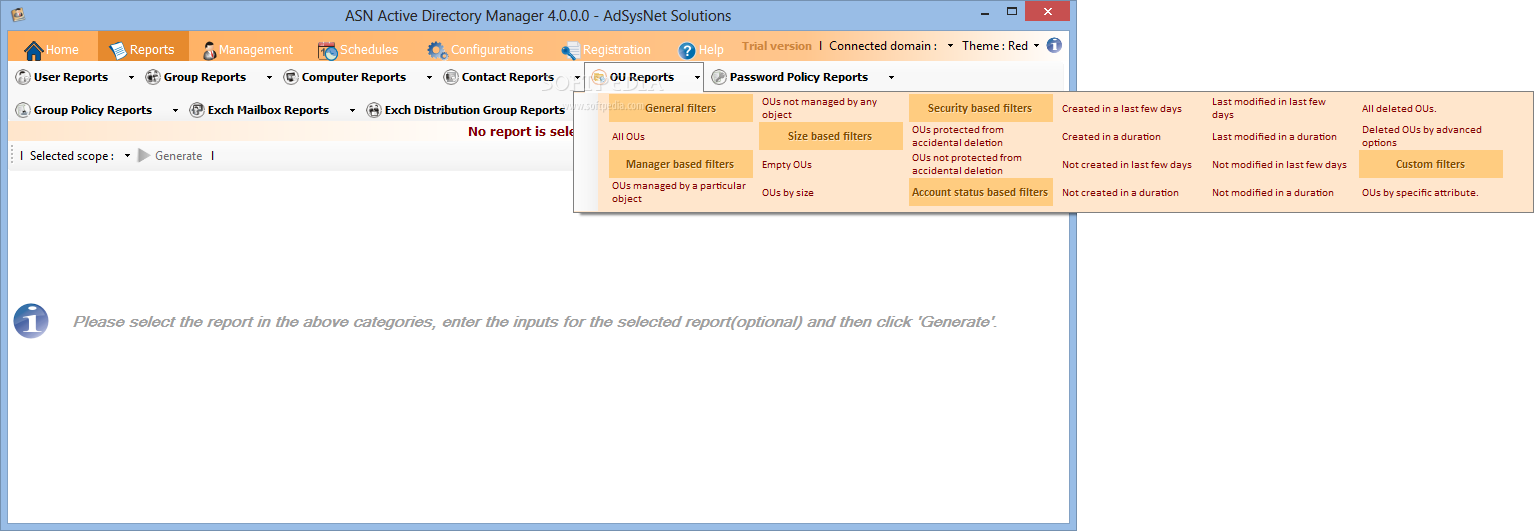This screenshot has width=1534, height=531.
Task: Click the Exch Distribution Group Reports icon
Action: (374, 110)
